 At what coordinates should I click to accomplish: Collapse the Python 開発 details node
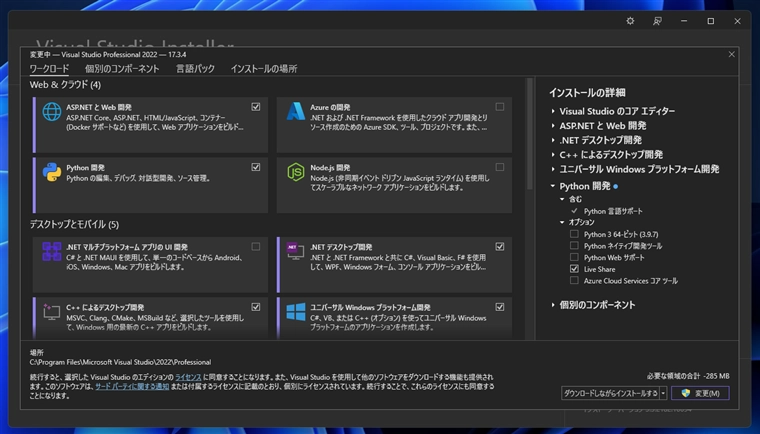click(553, 186)
